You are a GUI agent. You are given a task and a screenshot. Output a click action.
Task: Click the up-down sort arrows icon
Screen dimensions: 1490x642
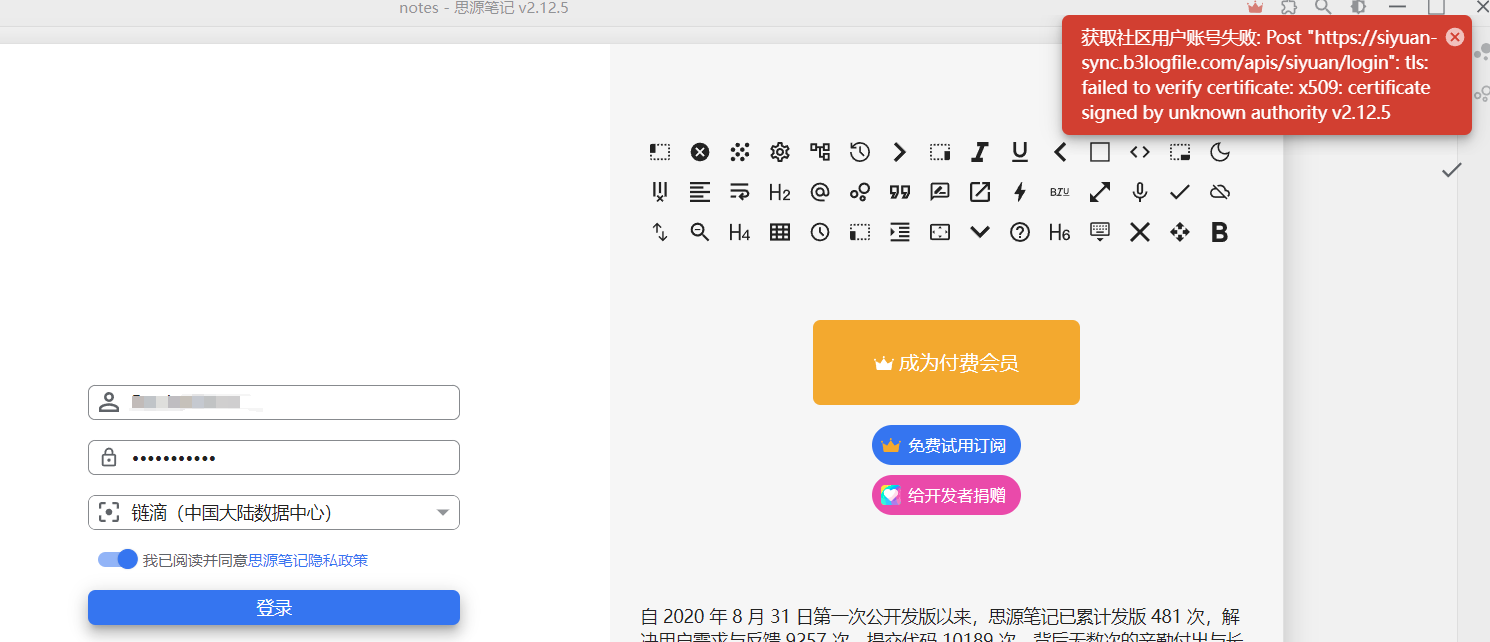click(x=660, y=232)
